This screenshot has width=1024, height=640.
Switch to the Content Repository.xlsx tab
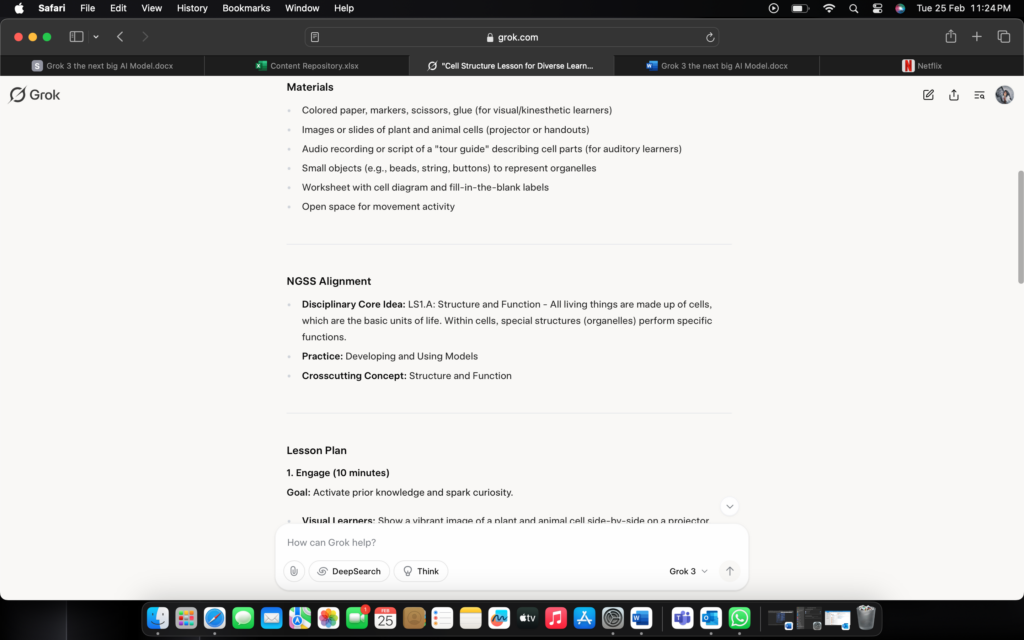307,66
